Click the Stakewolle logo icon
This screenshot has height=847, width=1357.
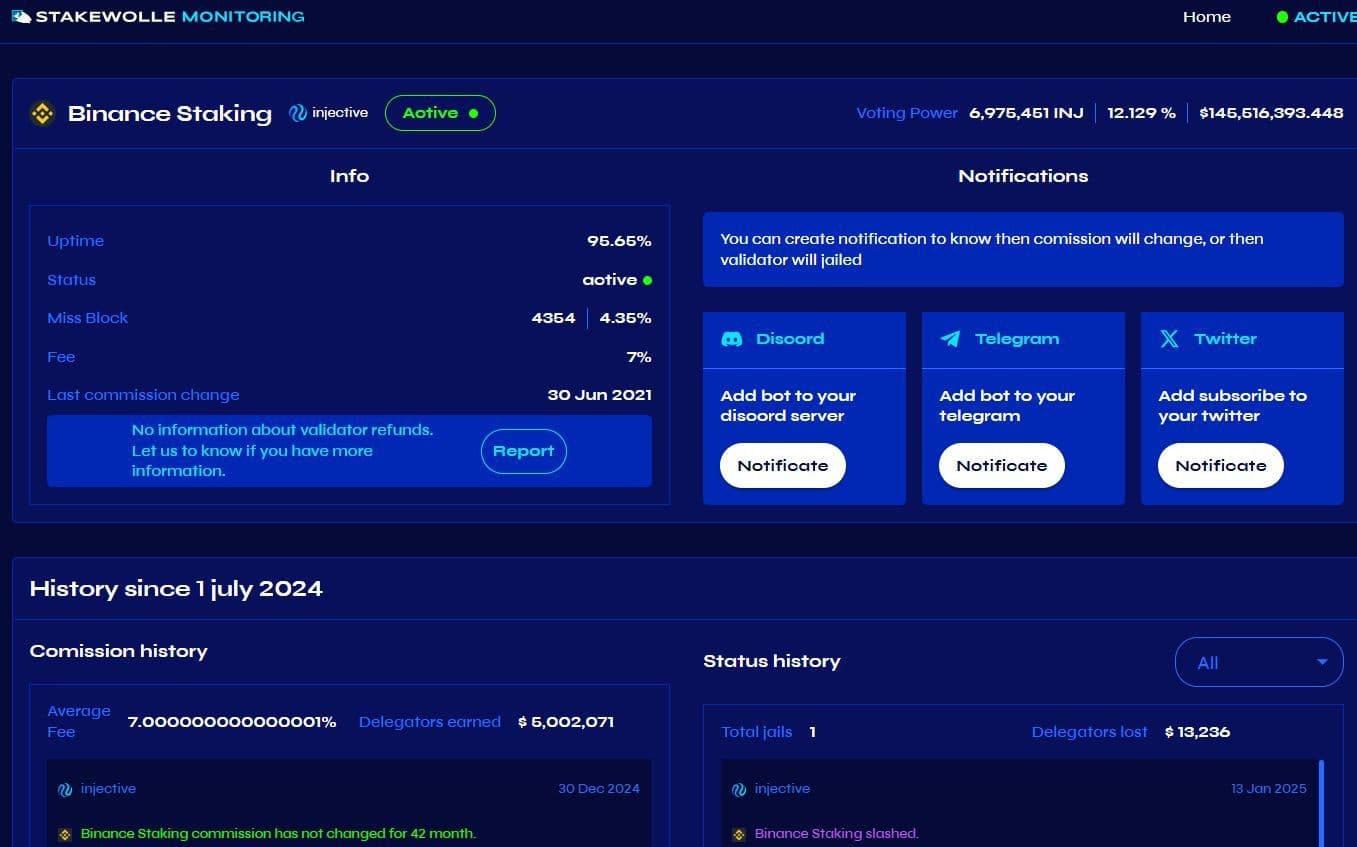pos(21,16)
